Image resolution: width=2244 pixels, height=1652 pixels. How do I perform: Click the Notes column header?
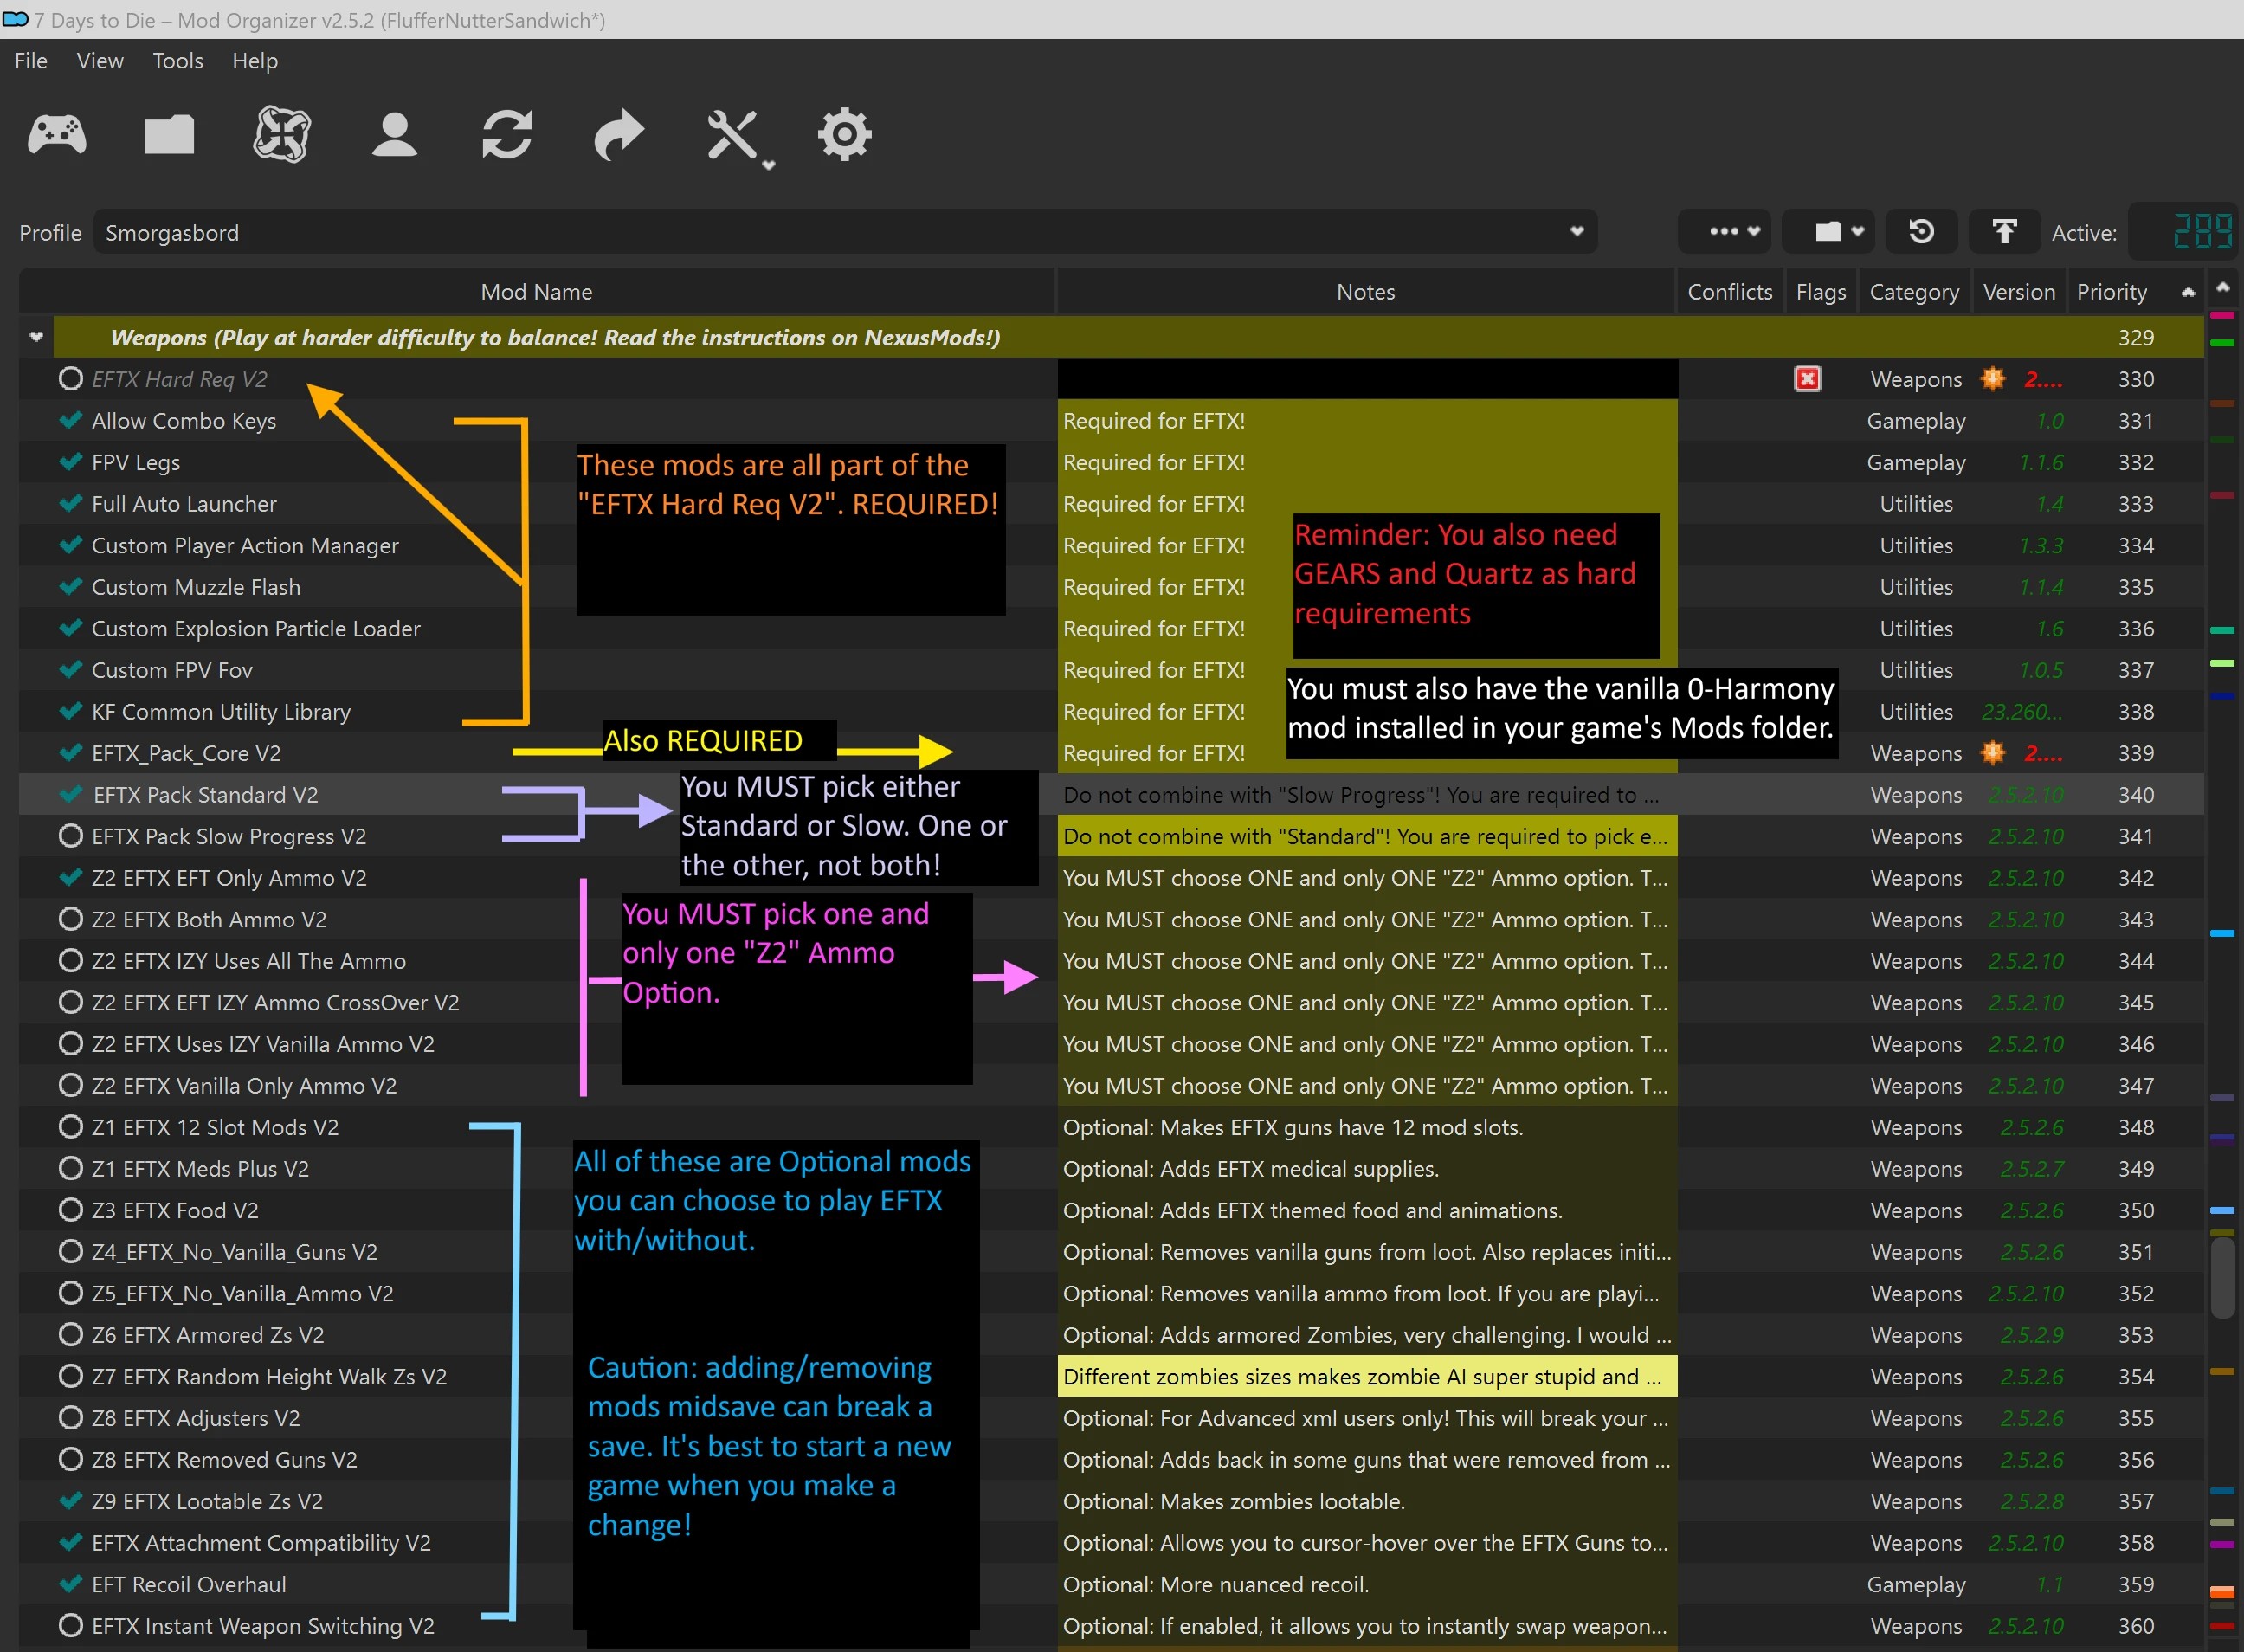1366,292
